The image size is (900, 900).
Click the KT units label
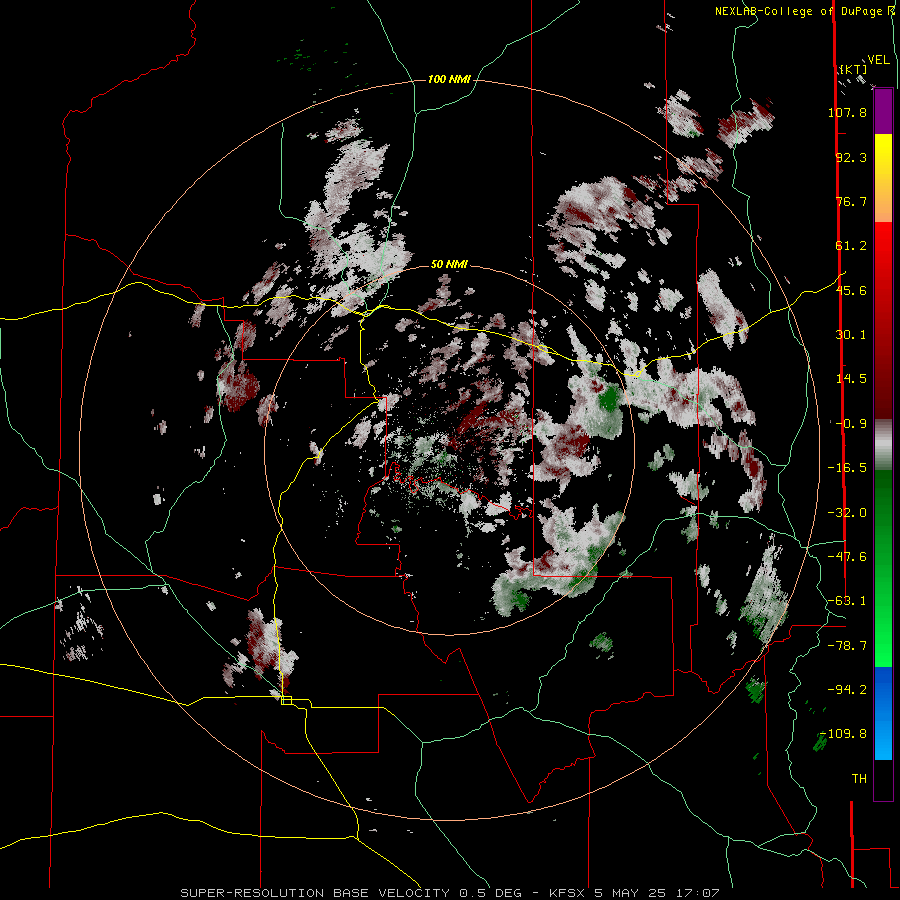(x=853, y=69)
